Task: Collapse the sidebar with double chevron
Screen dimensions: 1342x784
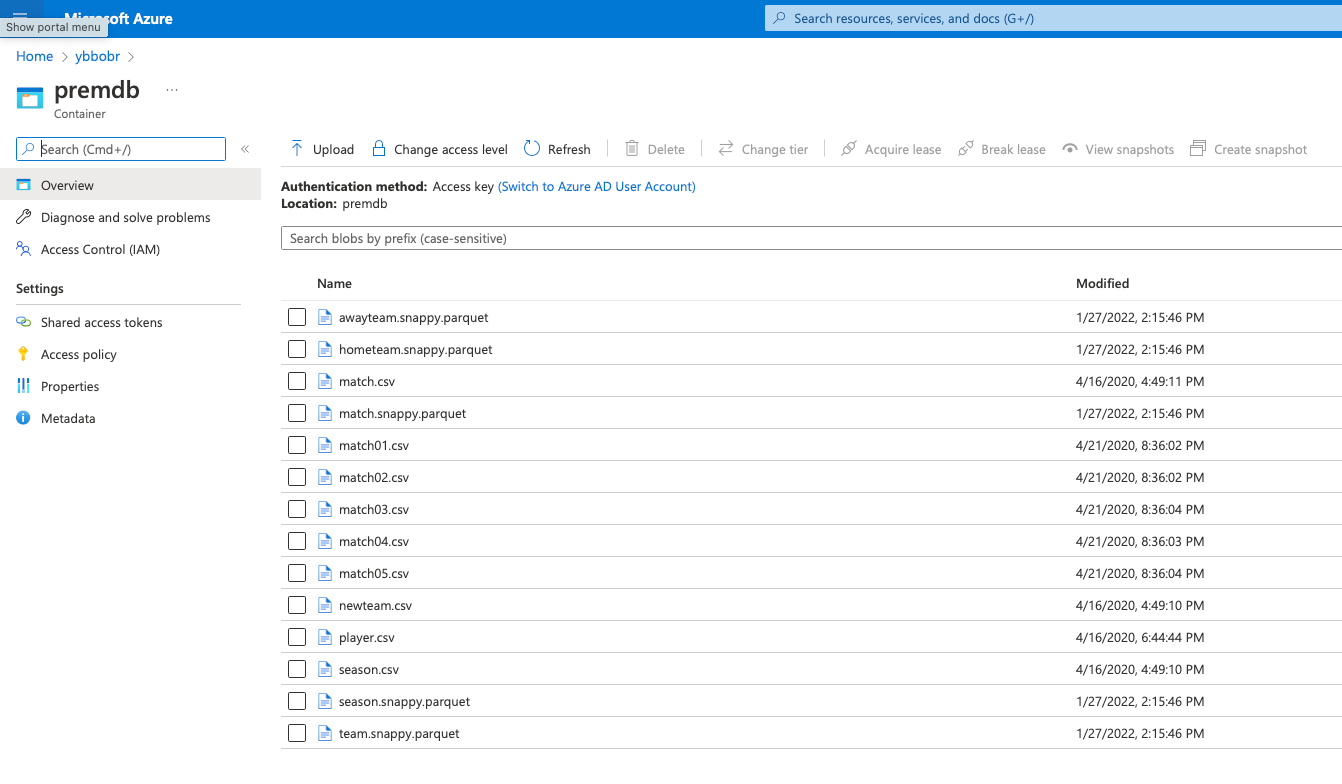Action: (245, 149)
